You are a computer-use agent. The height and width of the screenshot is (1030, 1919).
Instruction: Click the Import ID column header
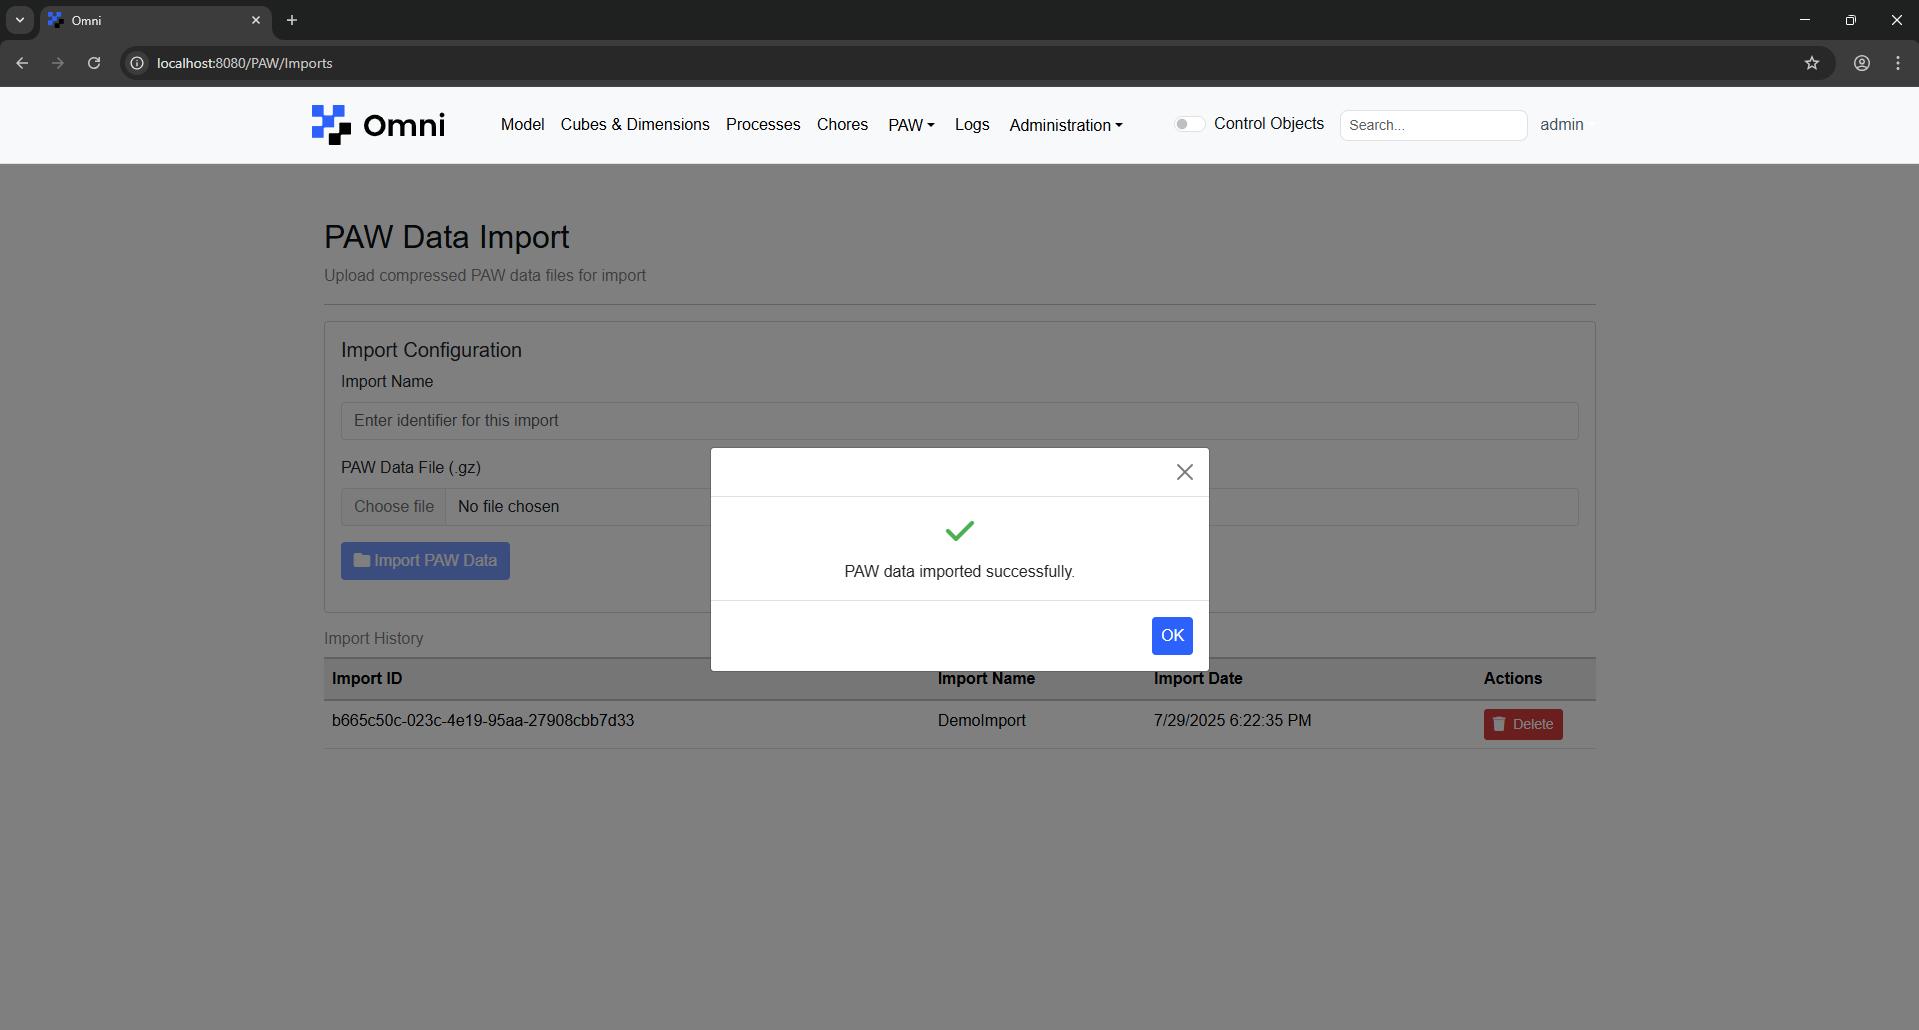pyautogui.click(x=367, y=679)
